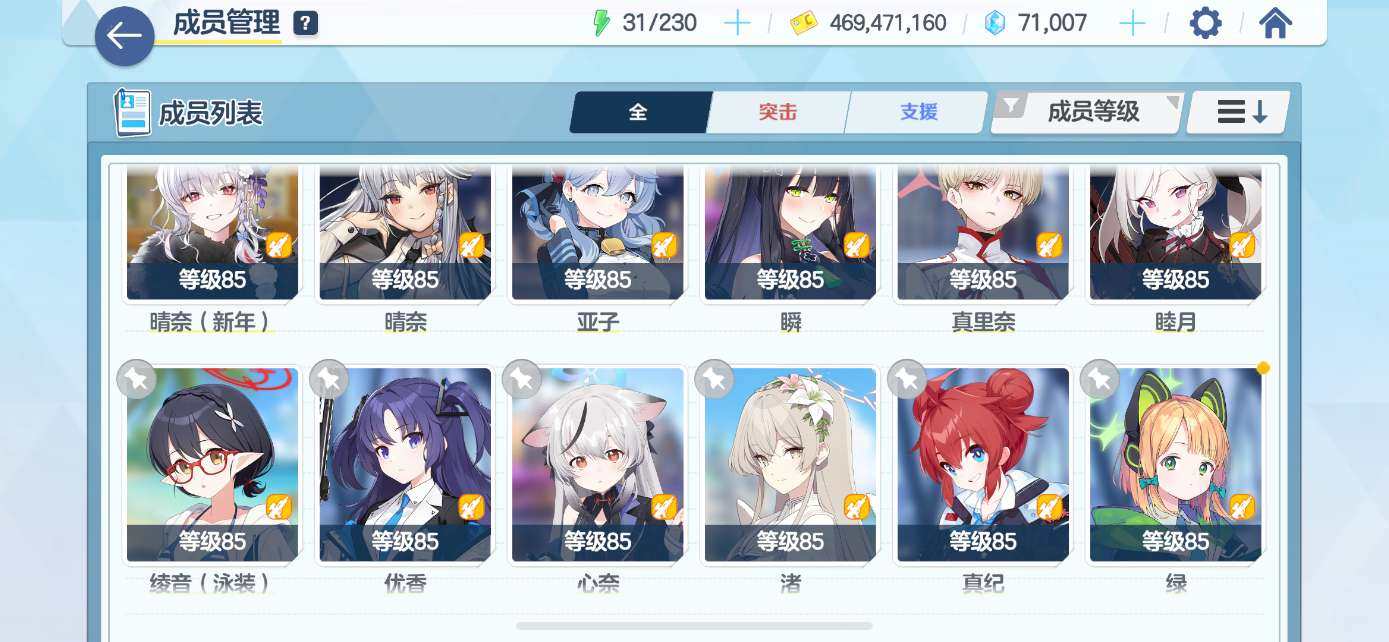This screenshot has height=642, width=1389.
Task: Click the green lightning energy icon
Action: (x=601, y=23)
